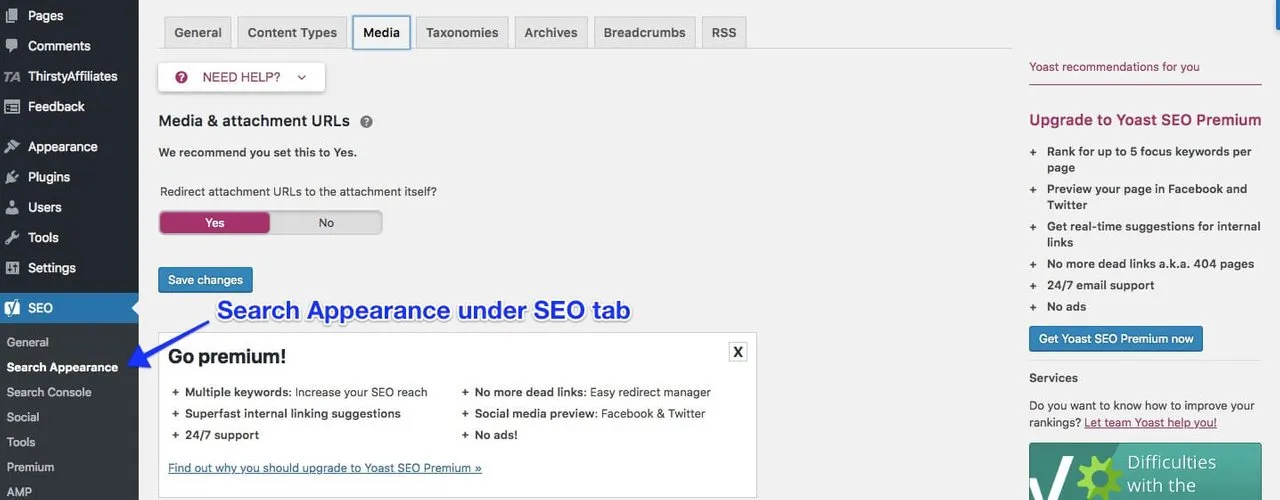Click the Pages menu icon
This screenshot has height=500, width=1280.
coord(12,15)
